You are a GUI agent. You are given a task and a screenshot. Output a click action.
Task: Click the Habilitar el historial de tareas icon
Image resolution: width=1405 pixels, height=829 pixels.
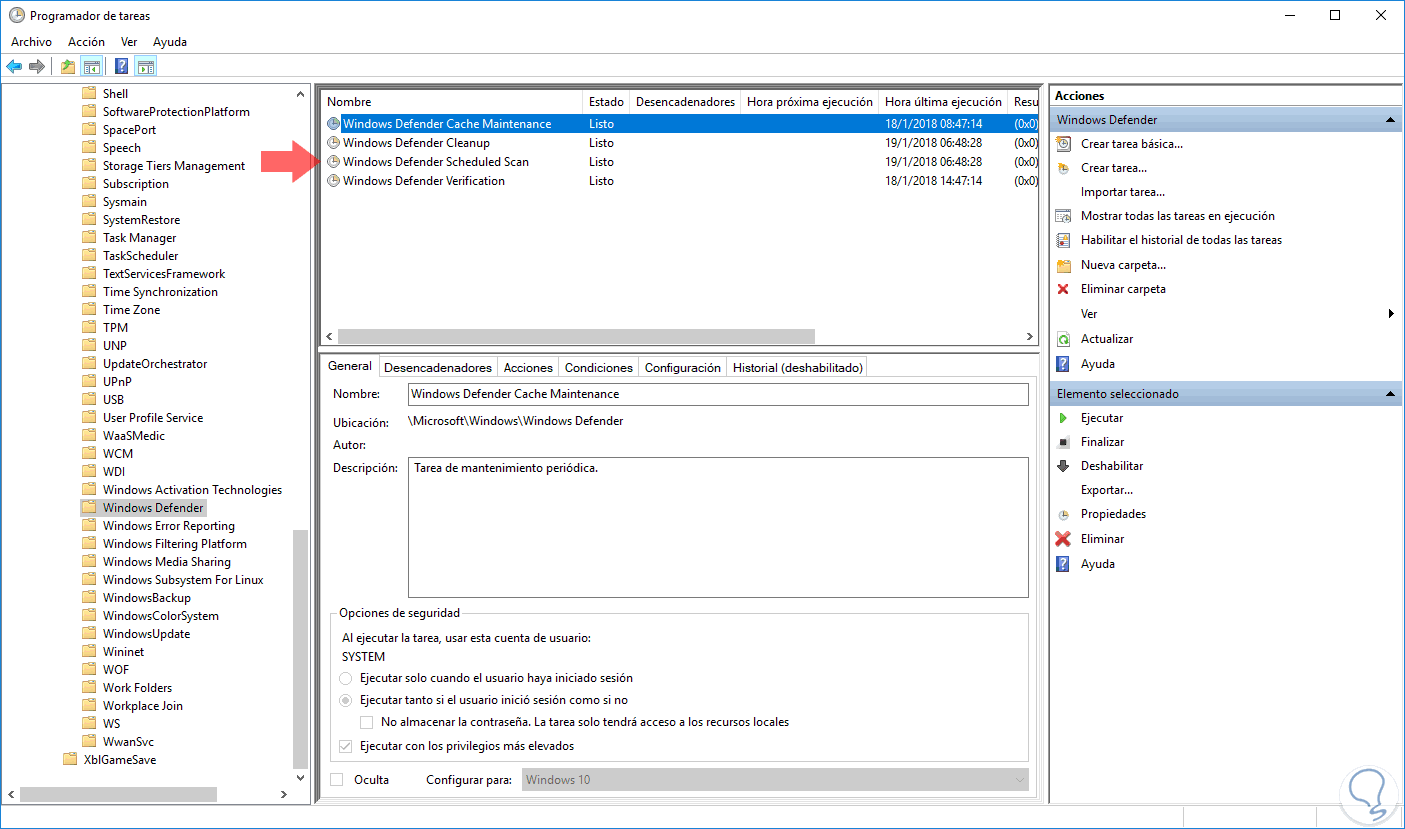(1063, 240)
